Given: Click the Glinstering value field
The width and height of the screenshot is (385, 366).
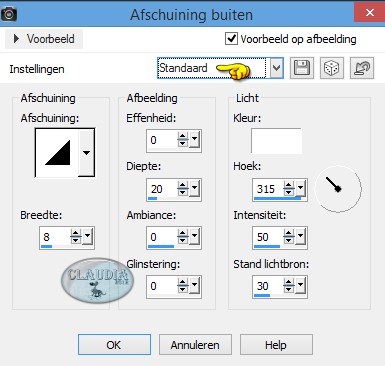Looking at the screenshot, I should point(162,286).
